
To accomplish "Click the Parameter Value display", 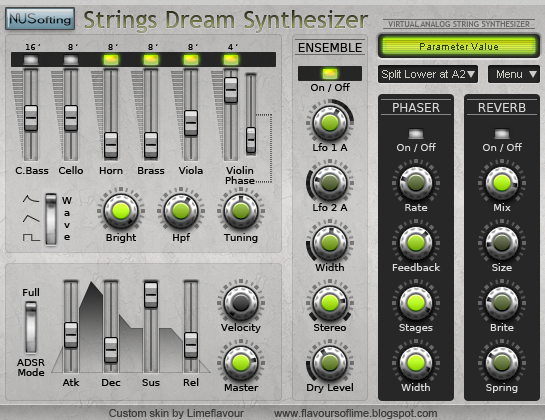I will (x=458, y=46).
